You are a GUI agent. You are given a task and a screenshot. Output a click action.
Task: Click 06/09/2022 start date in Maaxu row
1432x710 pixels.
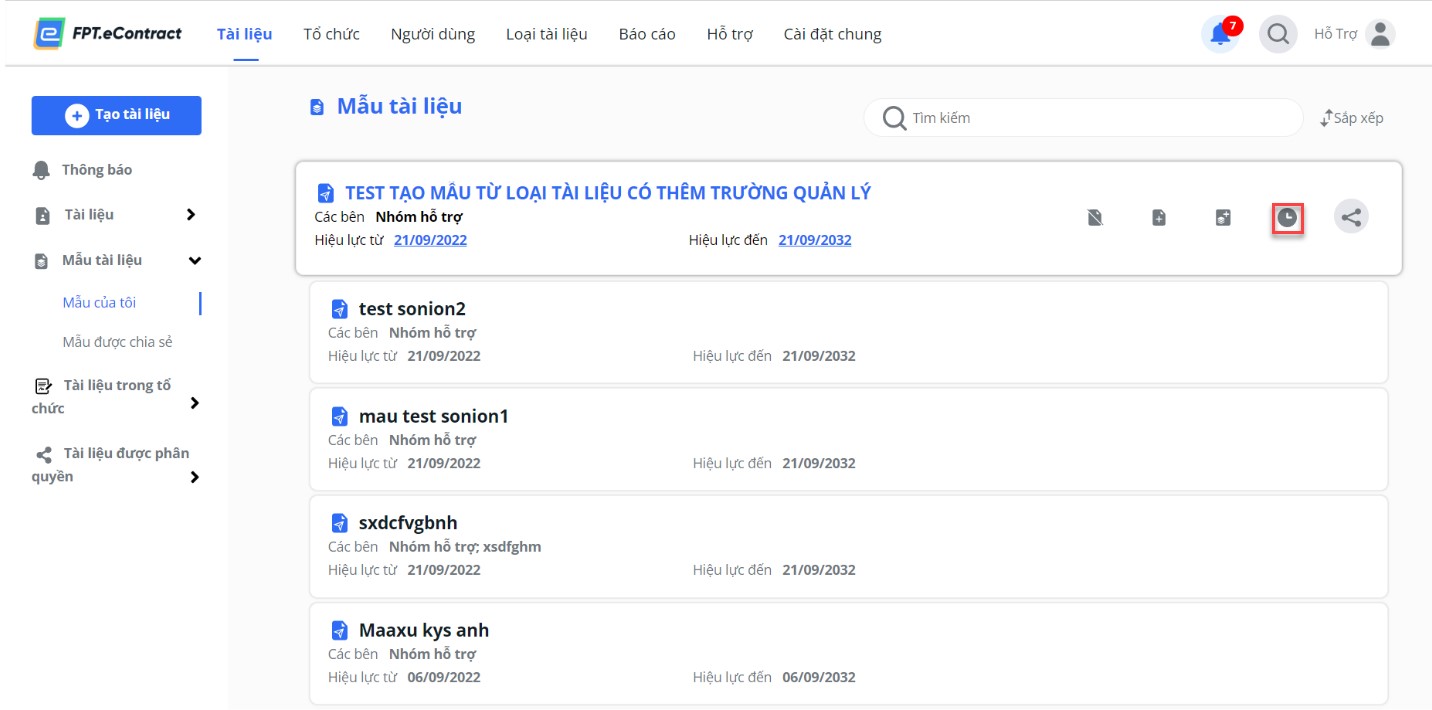(x=444, y=677)
